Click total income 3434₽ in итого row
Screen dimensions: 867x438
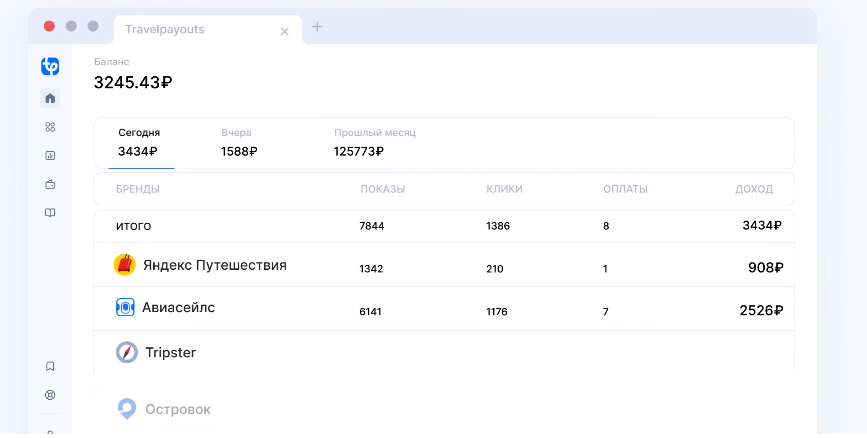761,225
